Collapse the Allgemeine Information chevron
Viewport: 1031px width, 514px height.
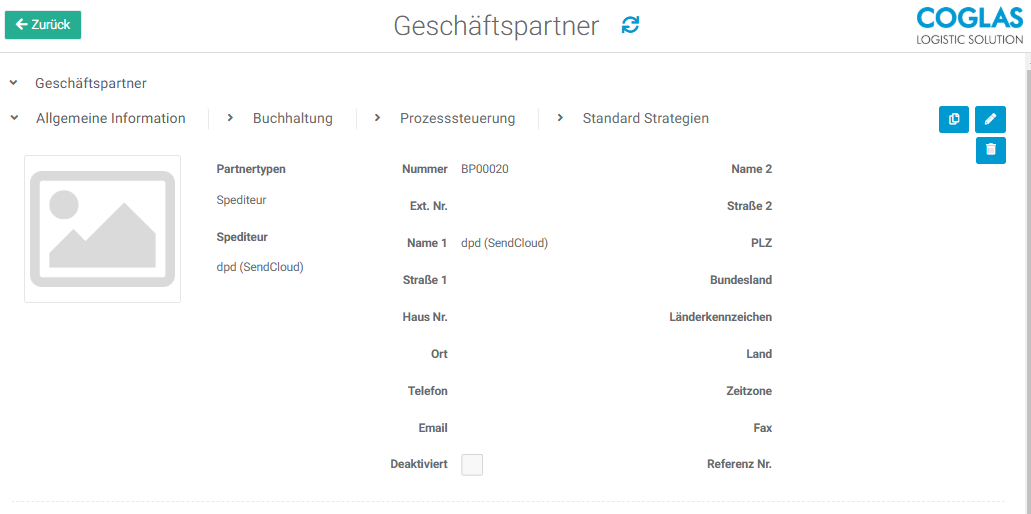pos(15,118)
